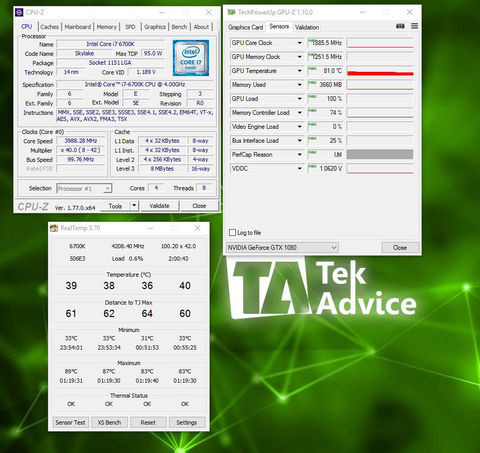This screenshot has height=453, width=480.
Task: Click the Core Speed value field
Action: (x=81, y=141)
